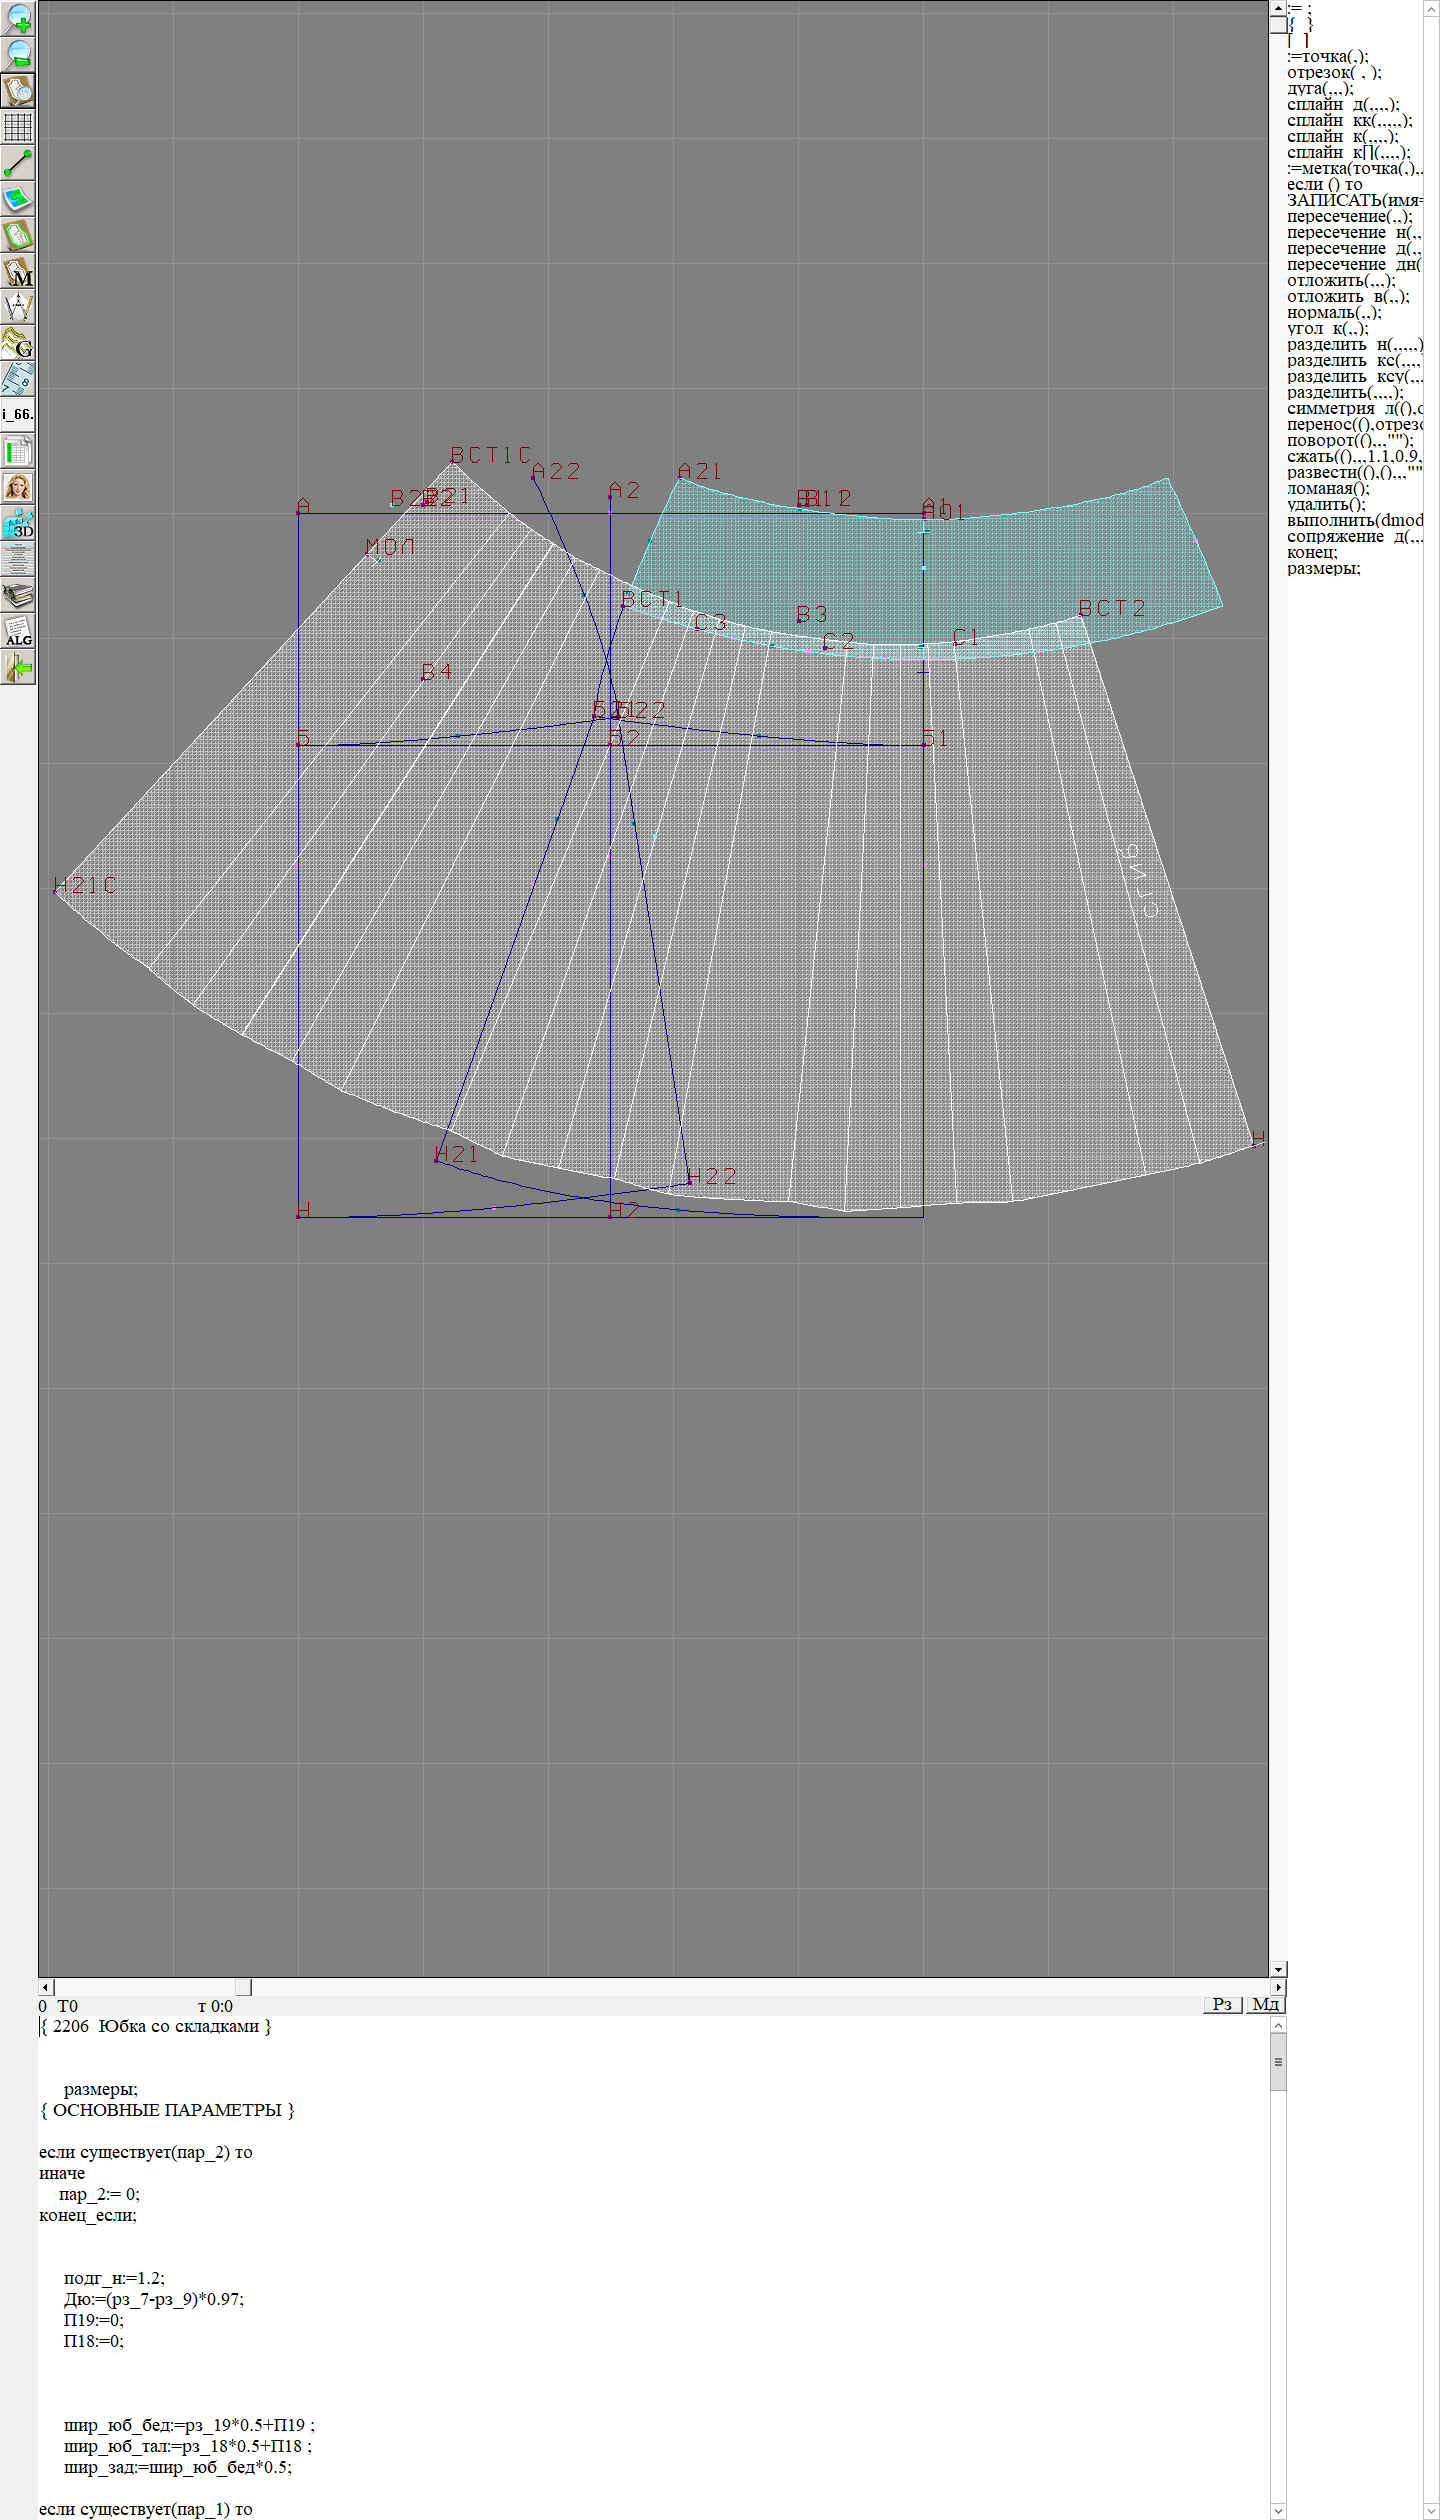Click the i_66. toolbar button
The width and height of the screenshot is (1440, 2520).
click(18, 414)
